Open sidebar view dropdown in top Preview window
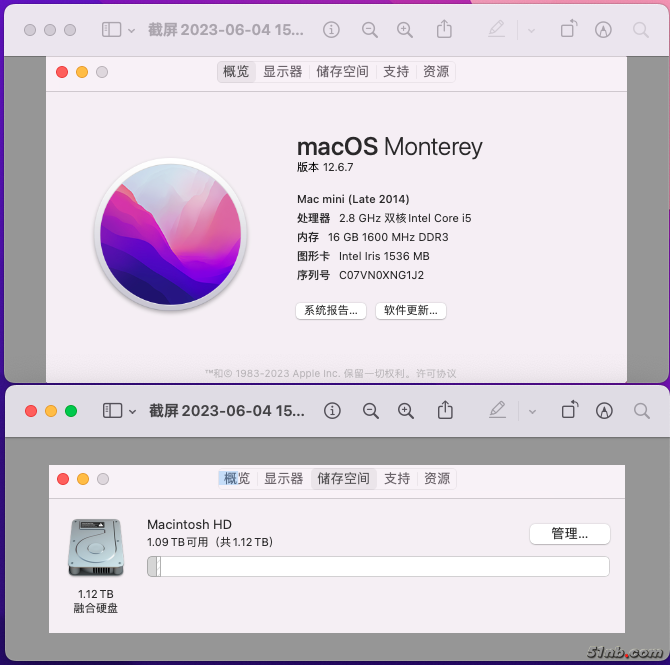 [132, 31]
